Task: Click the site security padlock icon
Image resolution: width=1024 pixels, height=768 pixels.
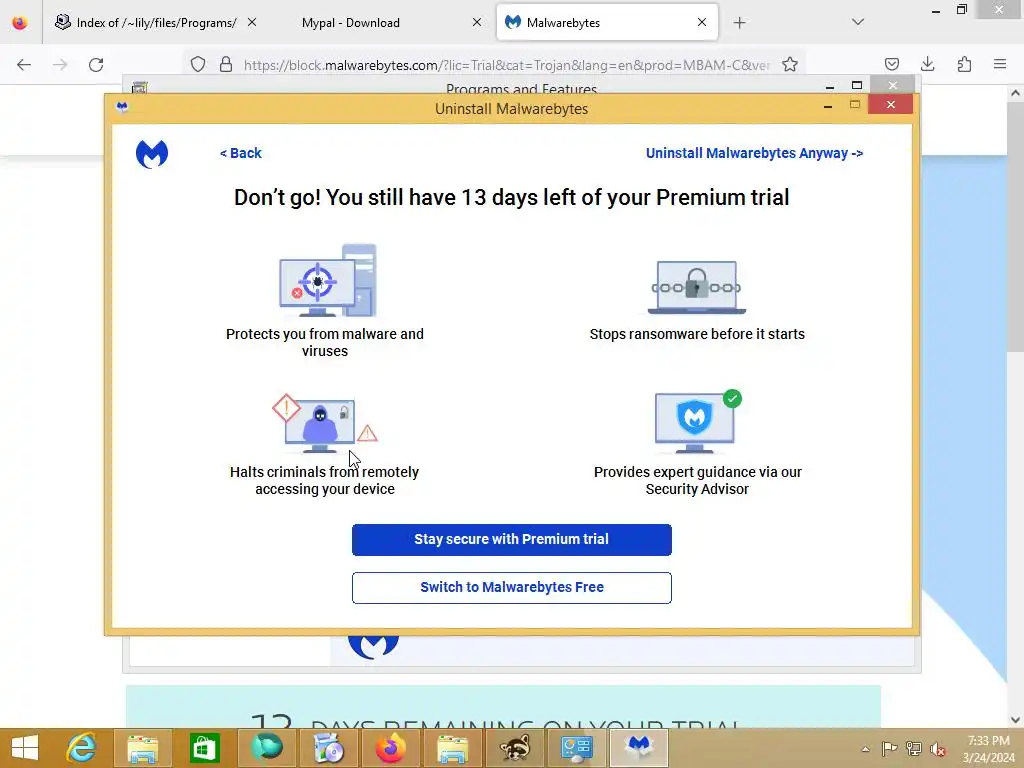Action: point(226,64)
